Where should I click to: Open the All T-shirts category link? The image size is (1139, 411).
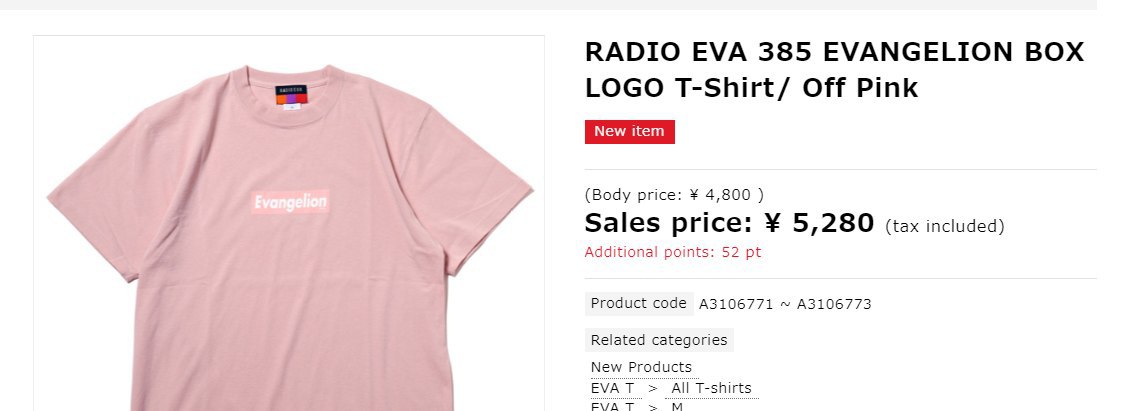point(711,388)
